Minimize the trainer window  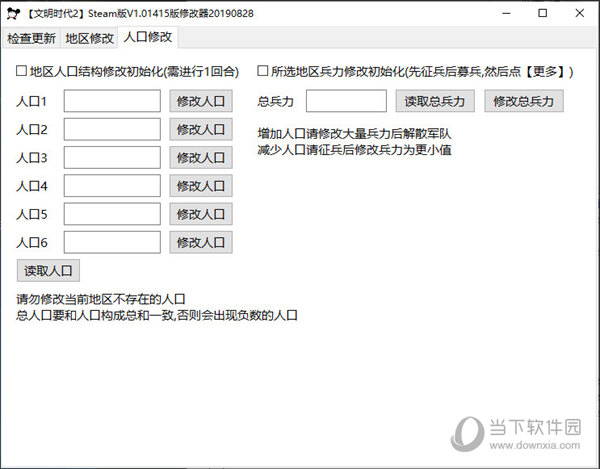507,13
